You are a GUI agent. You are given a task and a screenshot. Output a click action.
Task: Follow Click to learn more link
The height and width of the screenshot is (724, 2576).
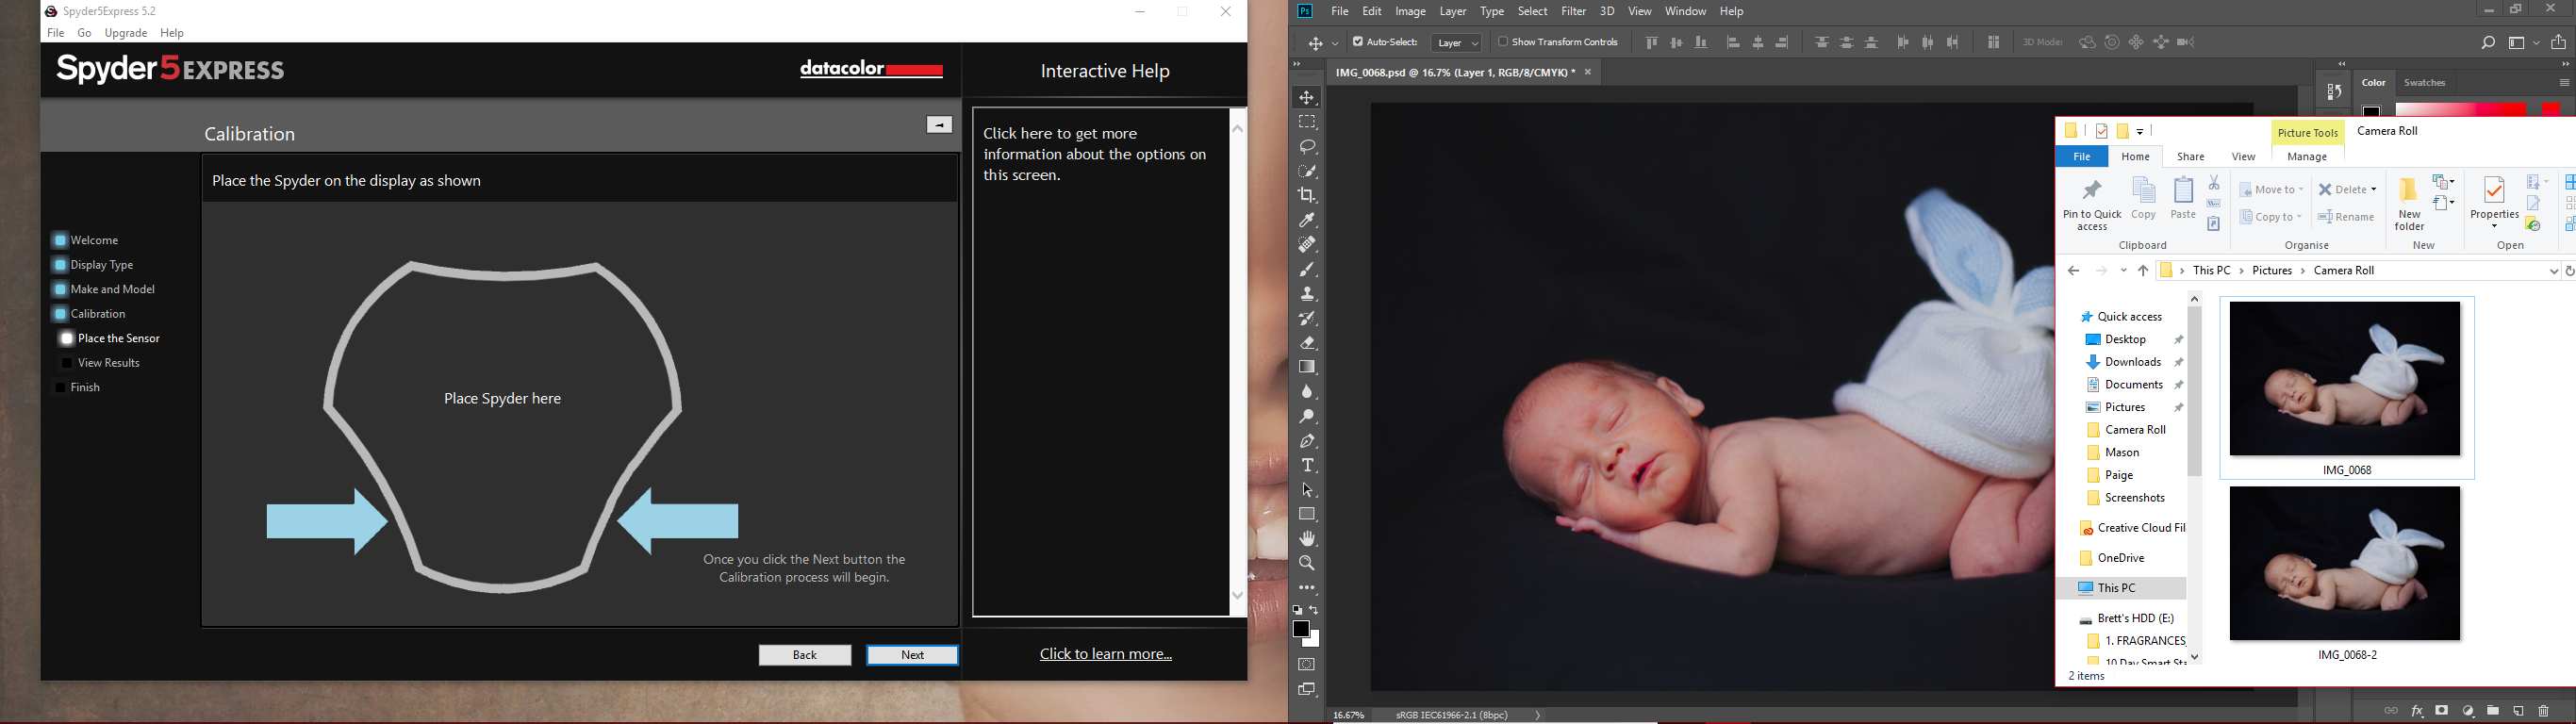(1105, 654)
